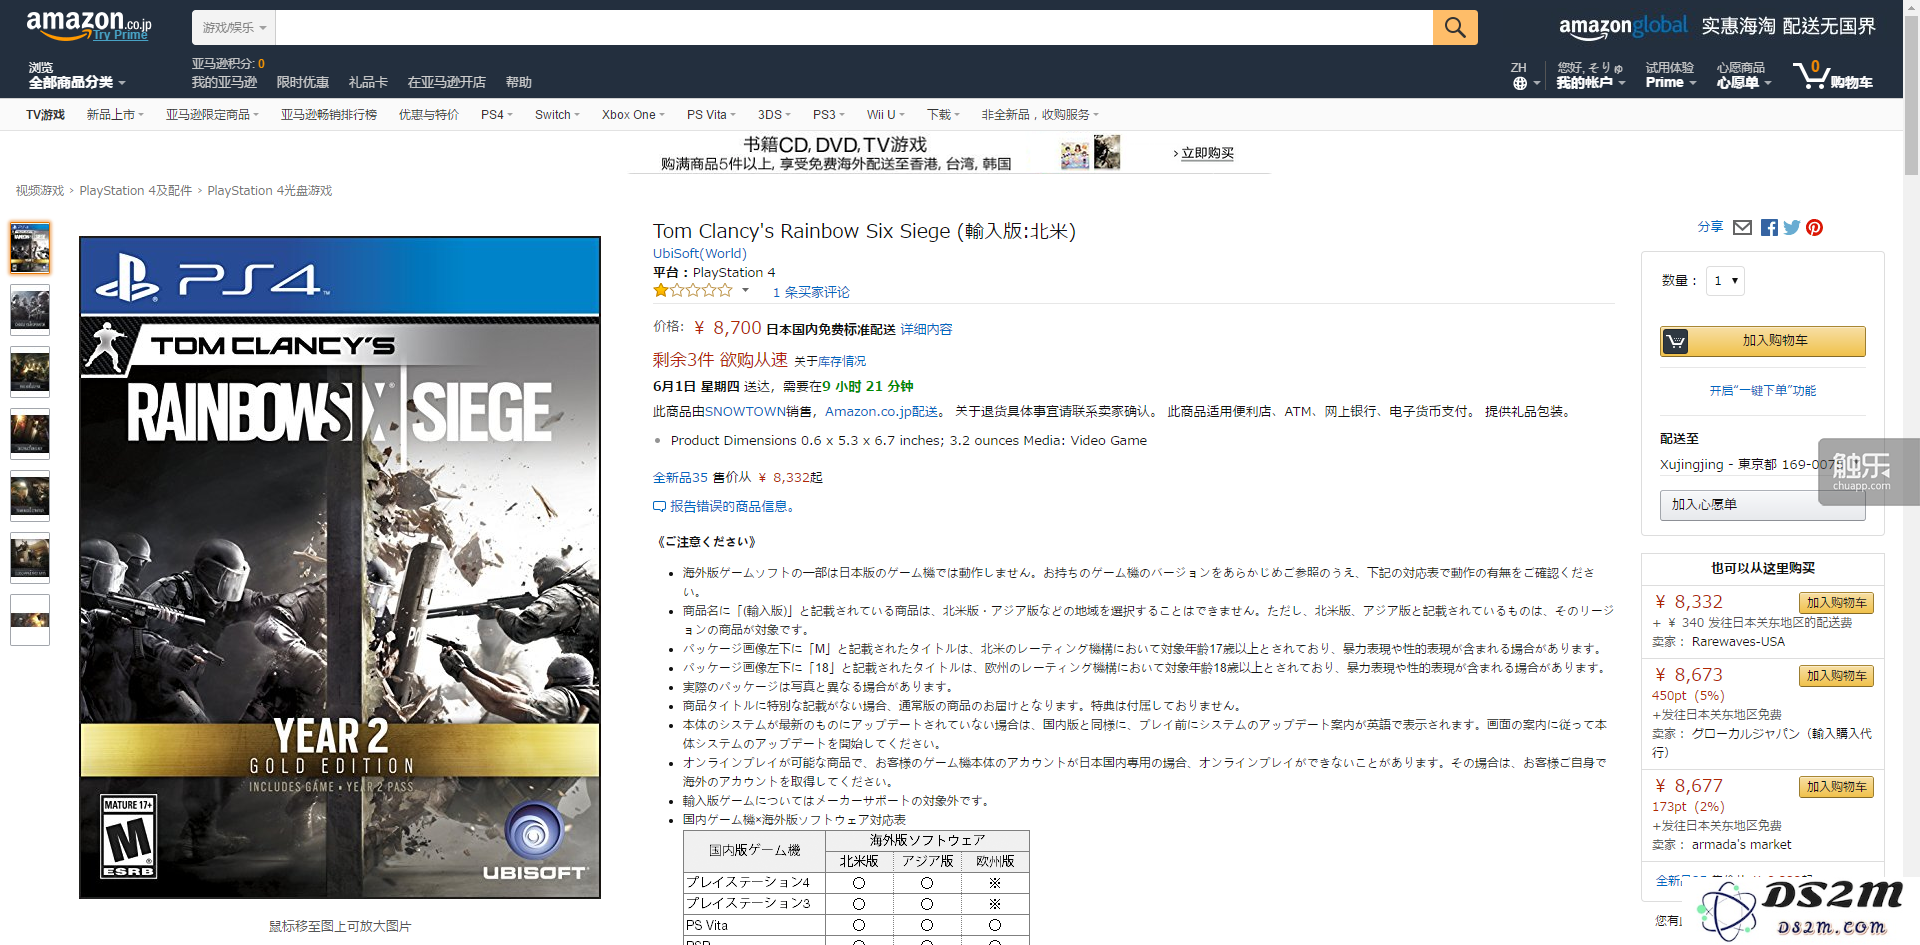Click the one-star rating icon
This screenshot has height=945, width=1920.
(692, 291)
